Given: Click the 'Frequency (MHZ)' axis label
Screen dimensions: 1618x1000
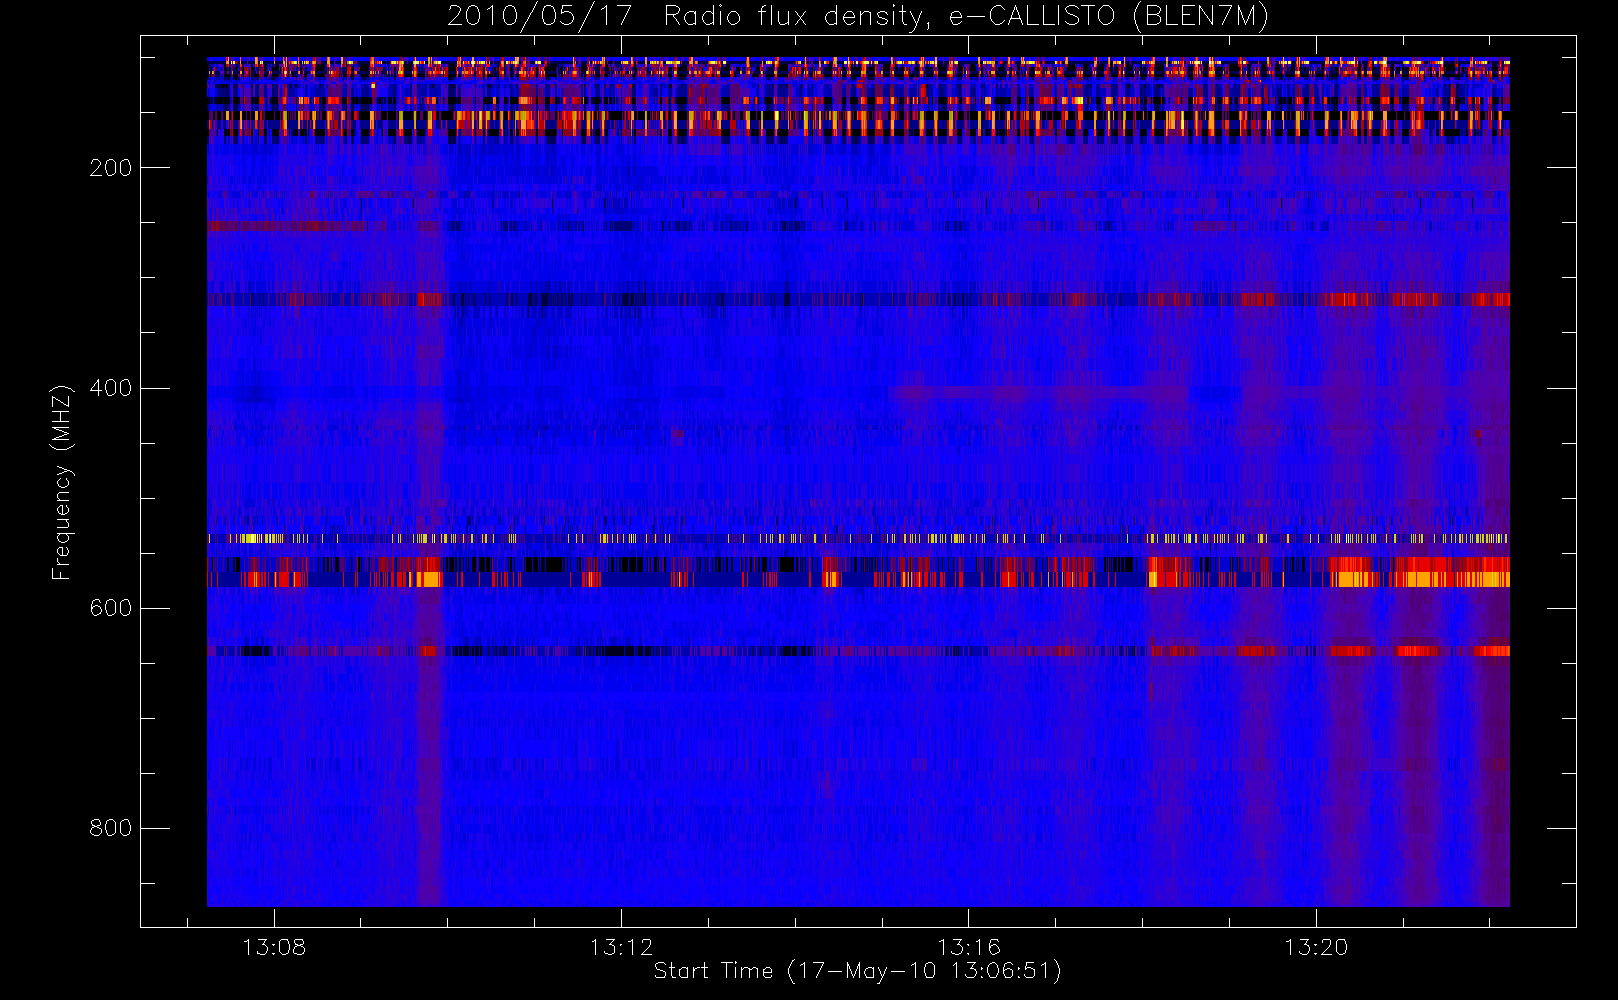Looking at the screenshot, I should point(62,481).
